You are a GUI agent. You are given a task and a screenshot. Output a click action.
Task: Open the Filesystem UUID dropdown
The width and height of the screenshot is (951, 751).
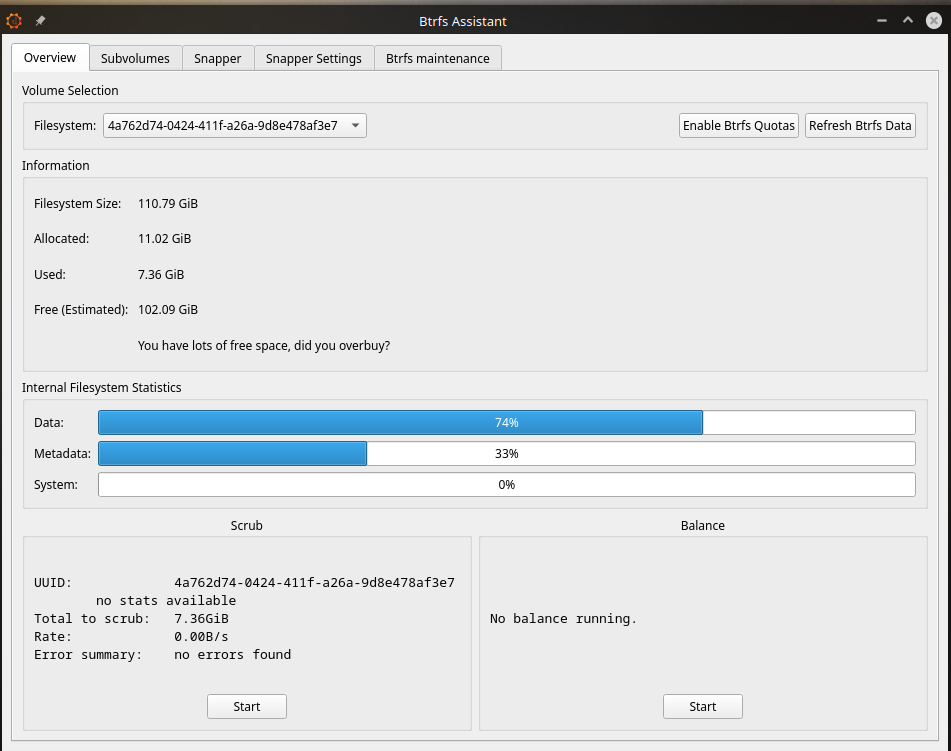235,126
